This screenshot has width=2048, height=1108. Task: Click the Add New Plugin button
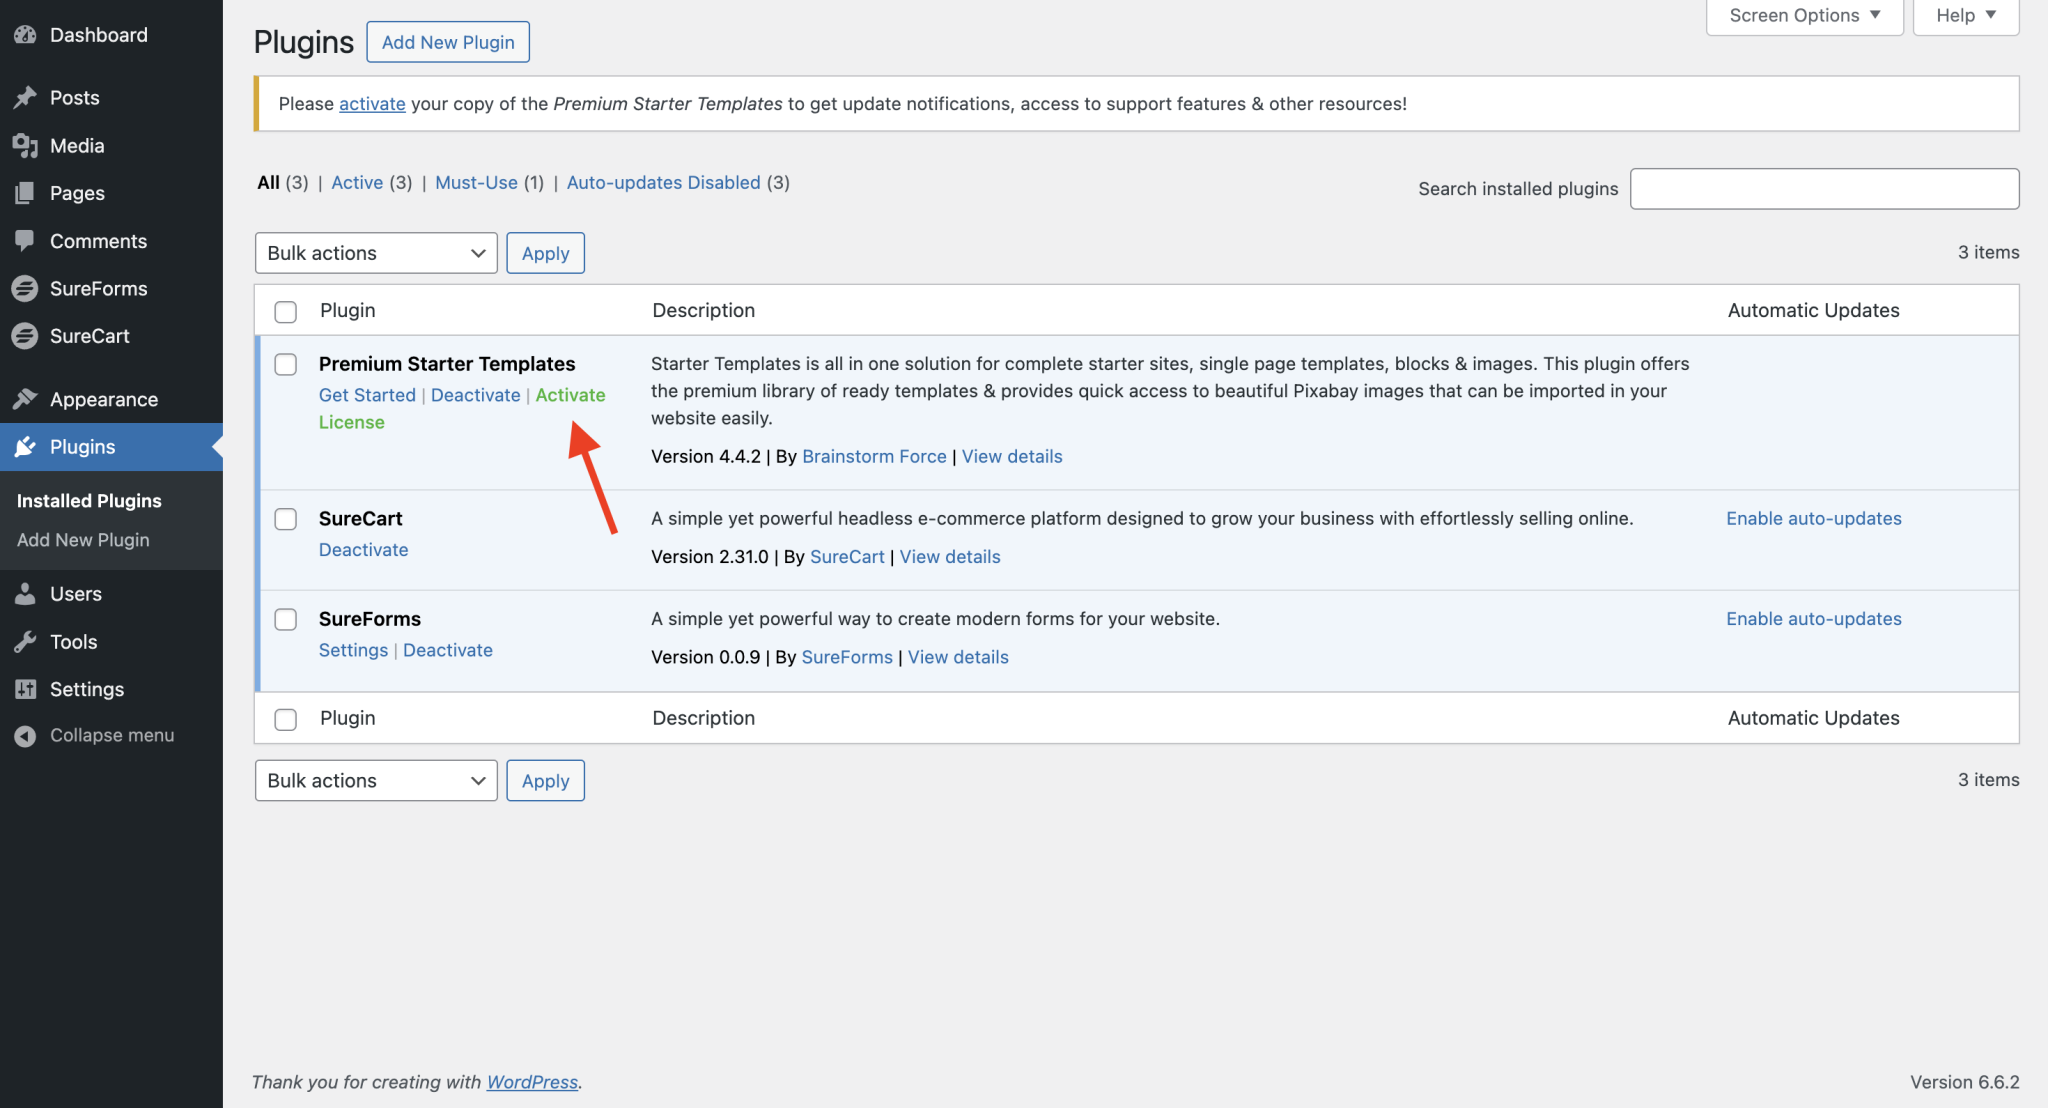[x=447, y=41]
